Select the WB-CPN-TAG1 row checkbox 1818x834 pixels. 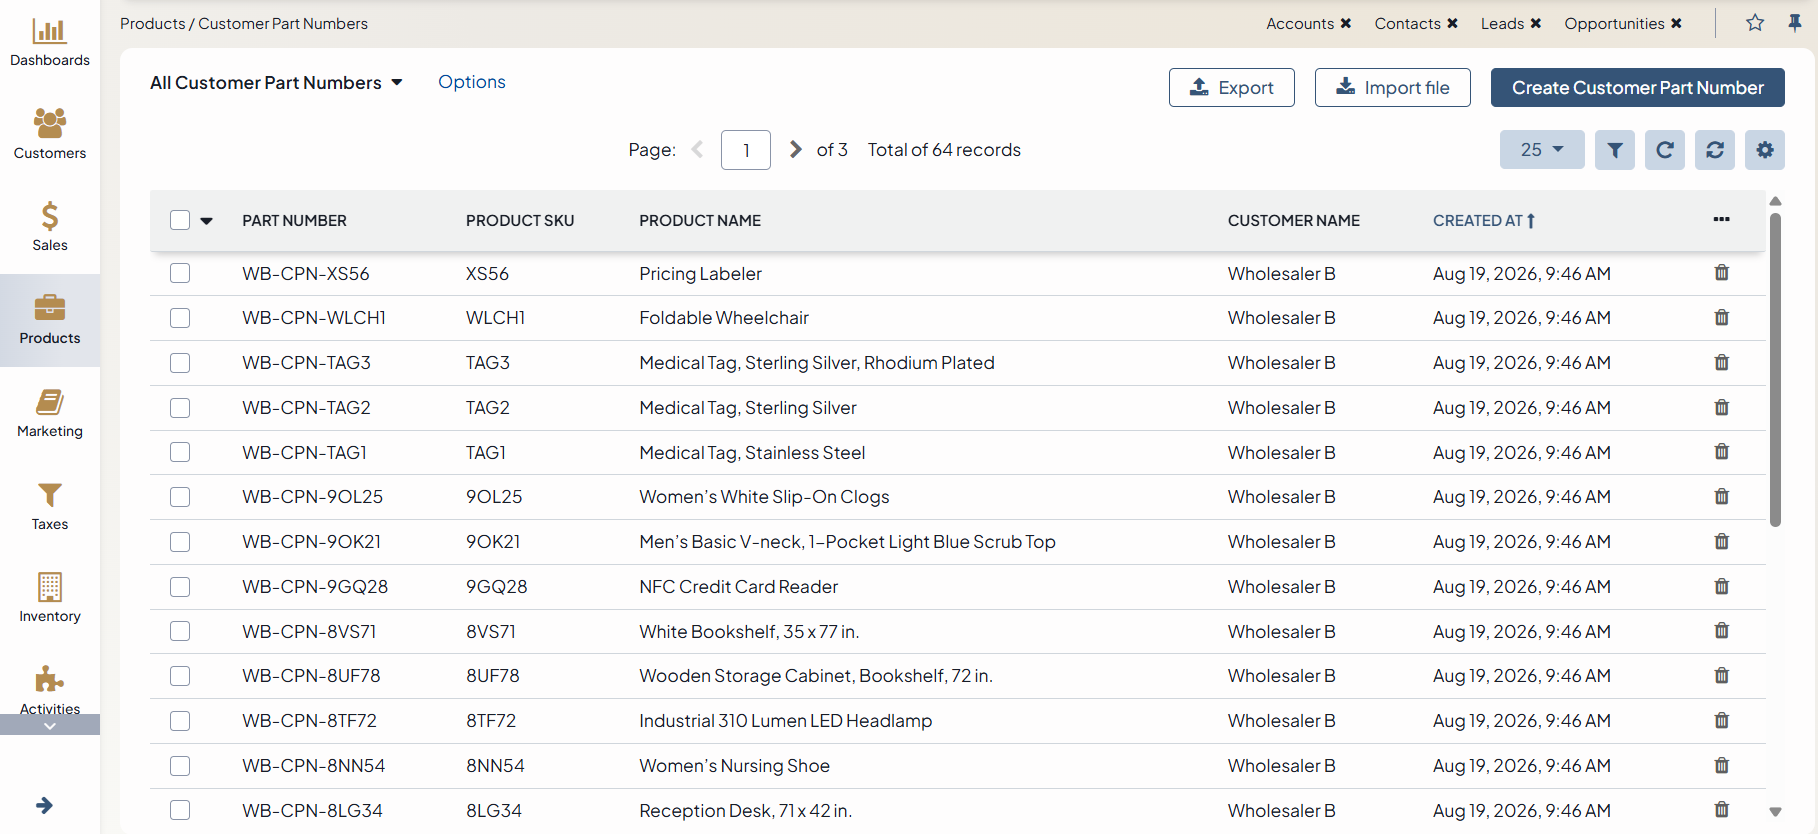[180, 452]
